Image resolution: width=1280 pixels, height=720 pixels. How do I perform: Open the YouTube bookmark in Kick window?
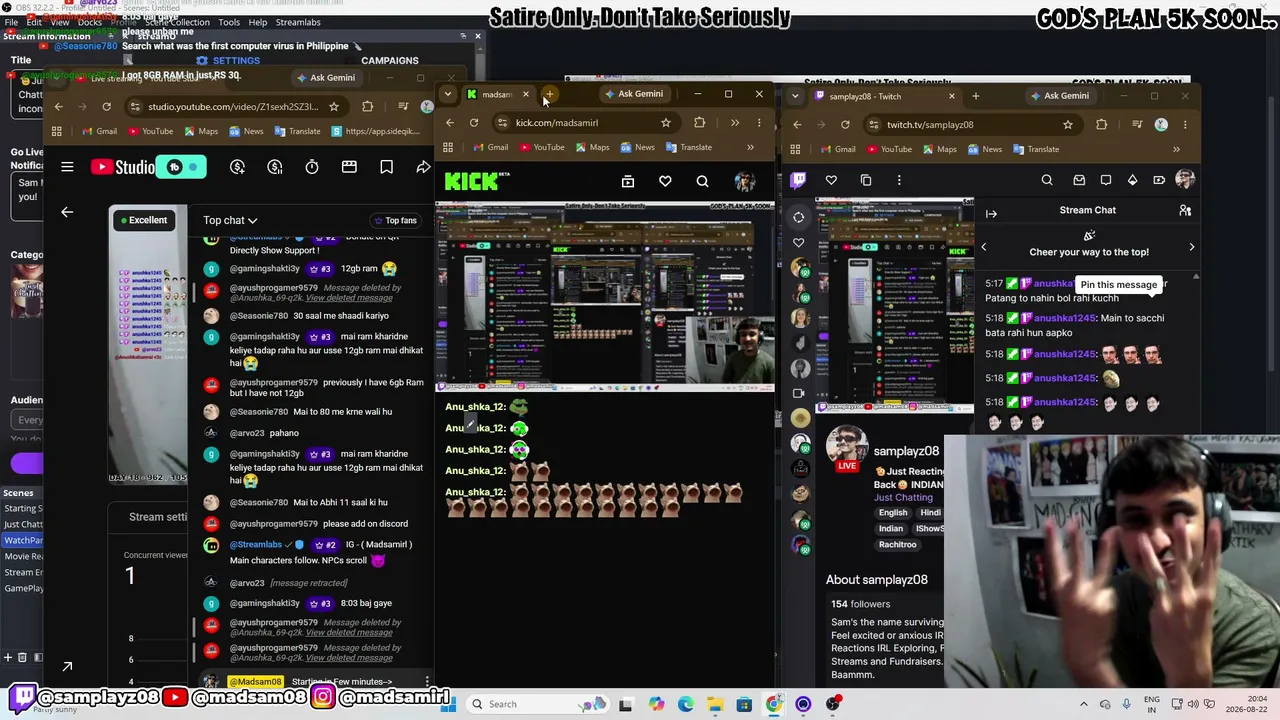[541, 148]
